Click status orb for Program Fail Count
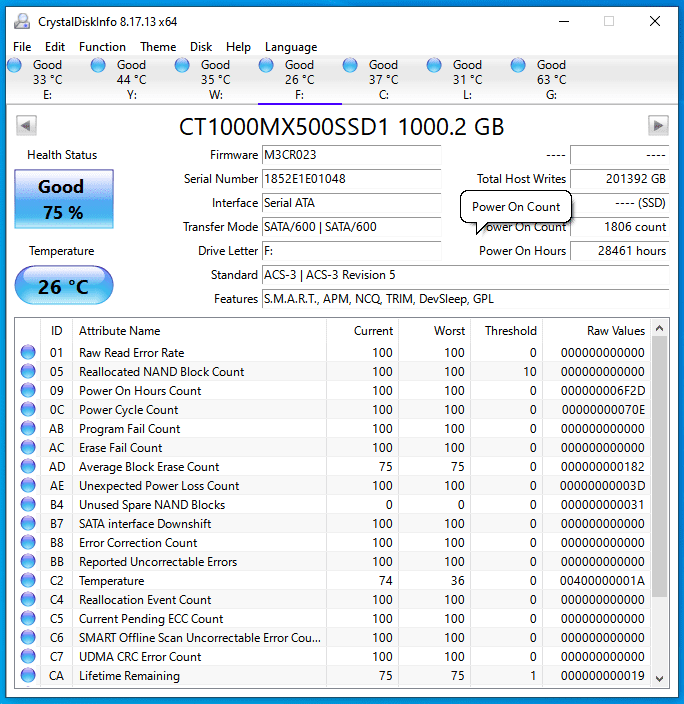 point(28,428)
